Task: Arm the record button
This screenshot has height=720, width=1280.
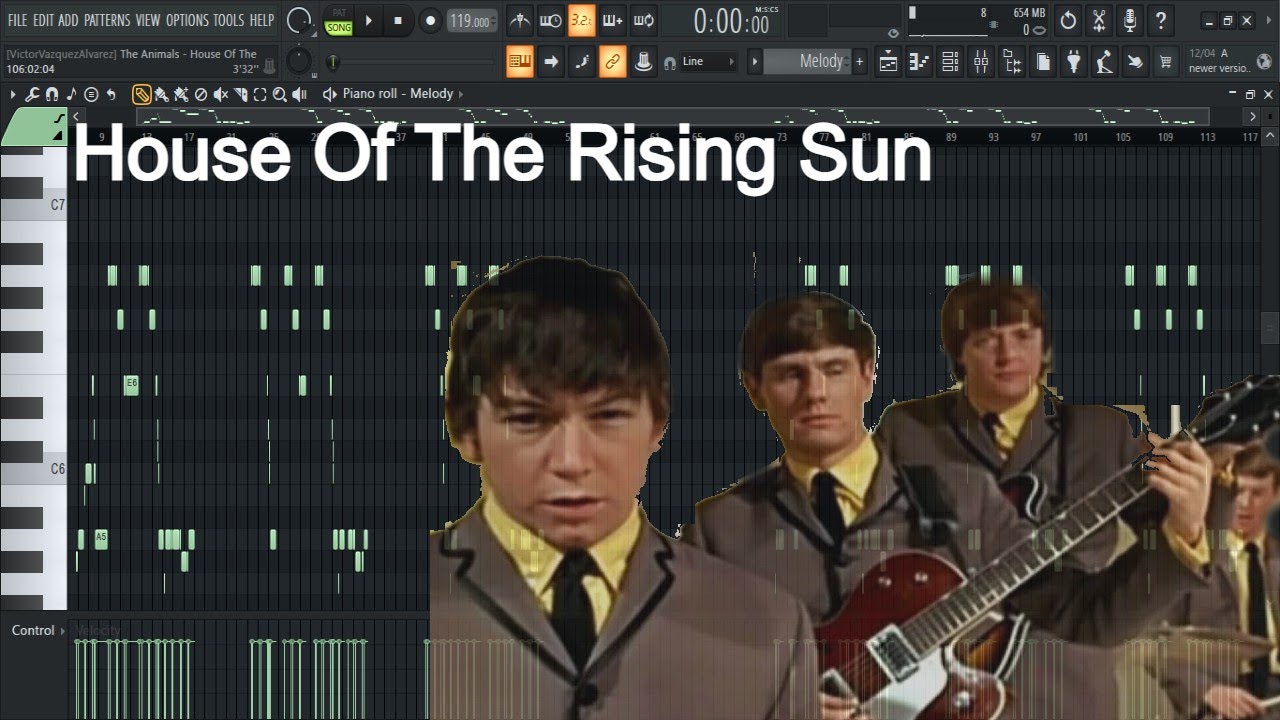Action: pyautogui.click(x=430, y=20)
